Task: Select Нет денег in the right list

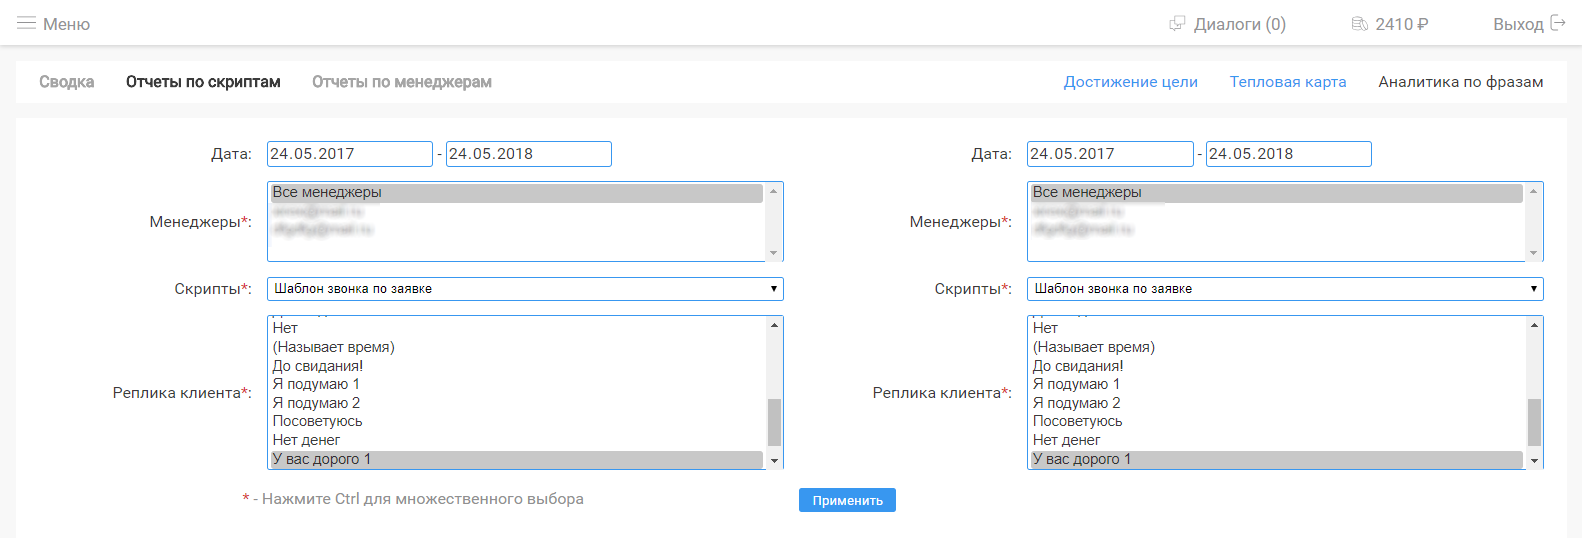Action: [1066, 440]
